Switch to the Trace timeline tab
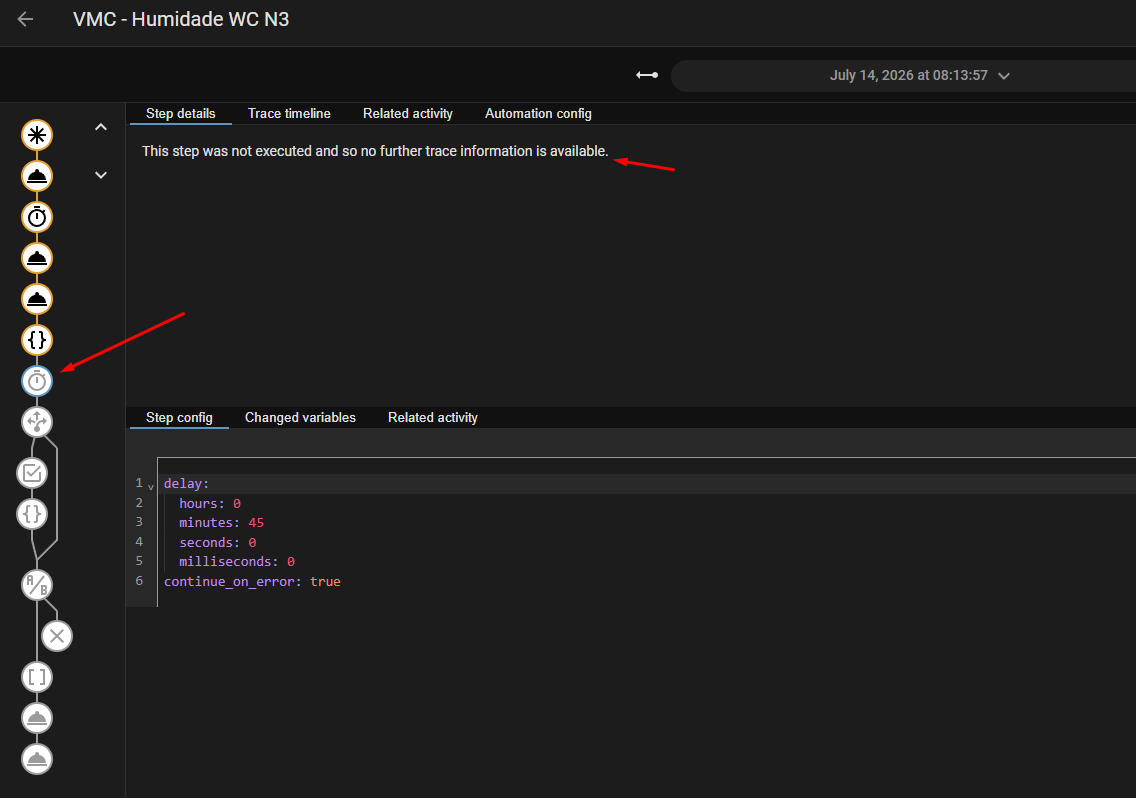Screen dimensions: 1136x798 tap(289, 114)
